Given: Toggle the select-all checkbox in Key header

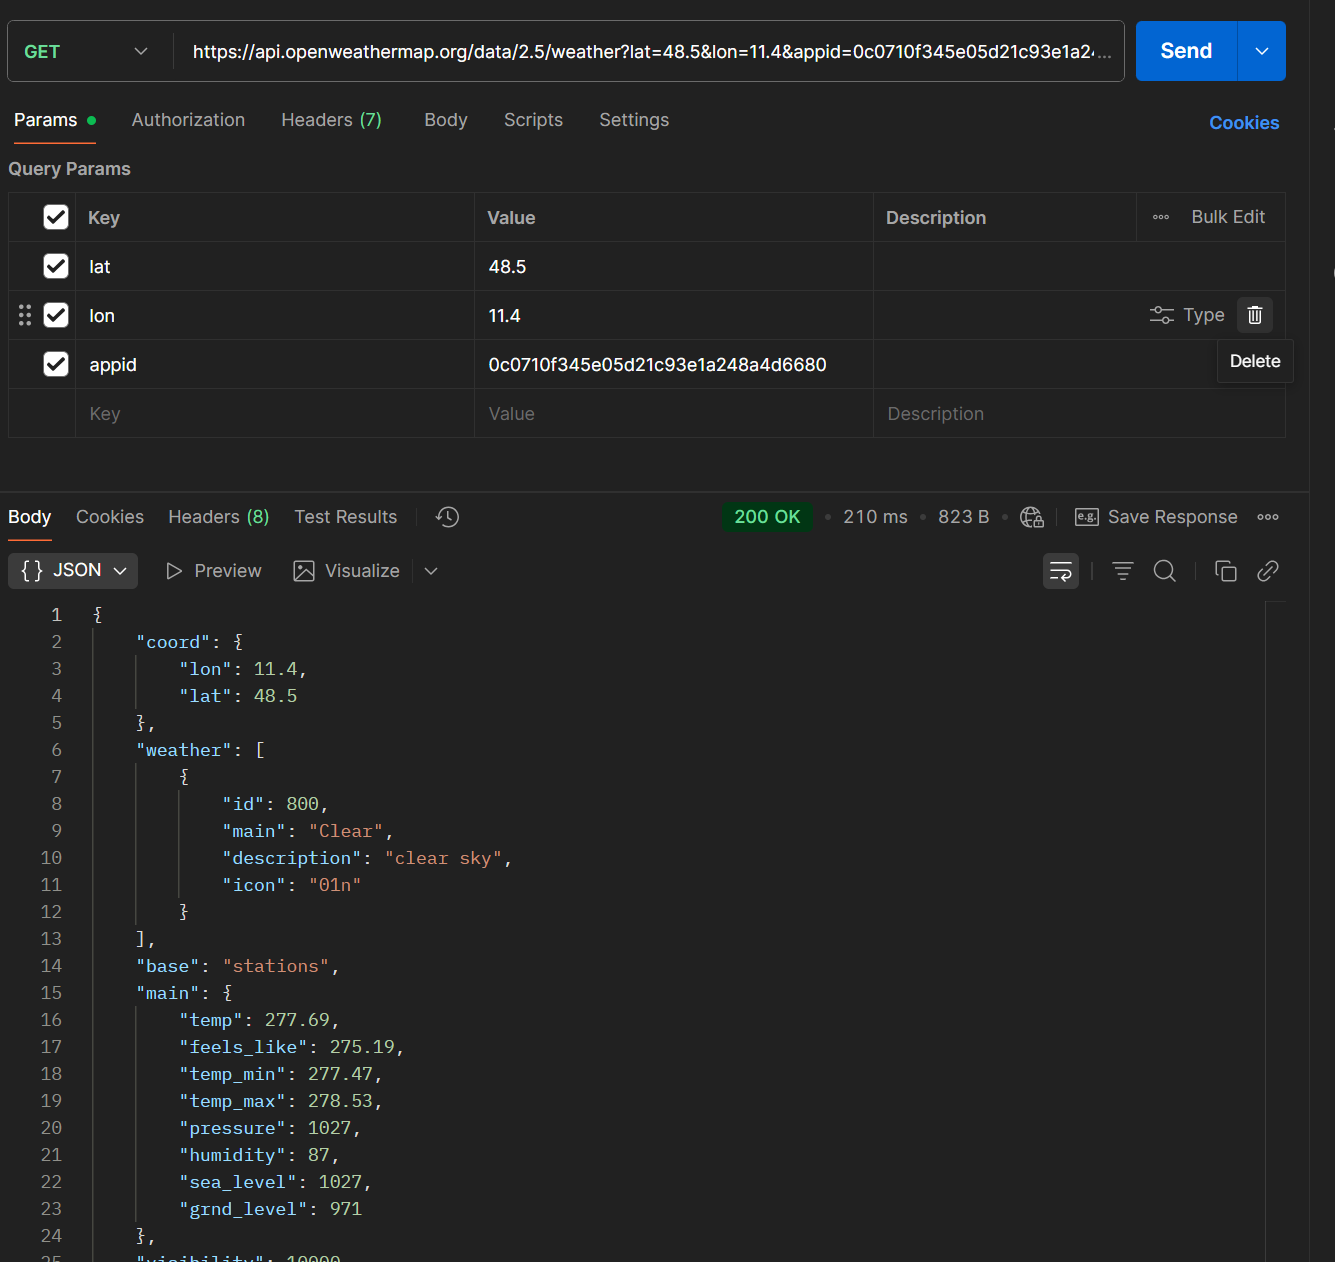Looking at the screenshot, I should pyautogui.click(x=56, y=217).
